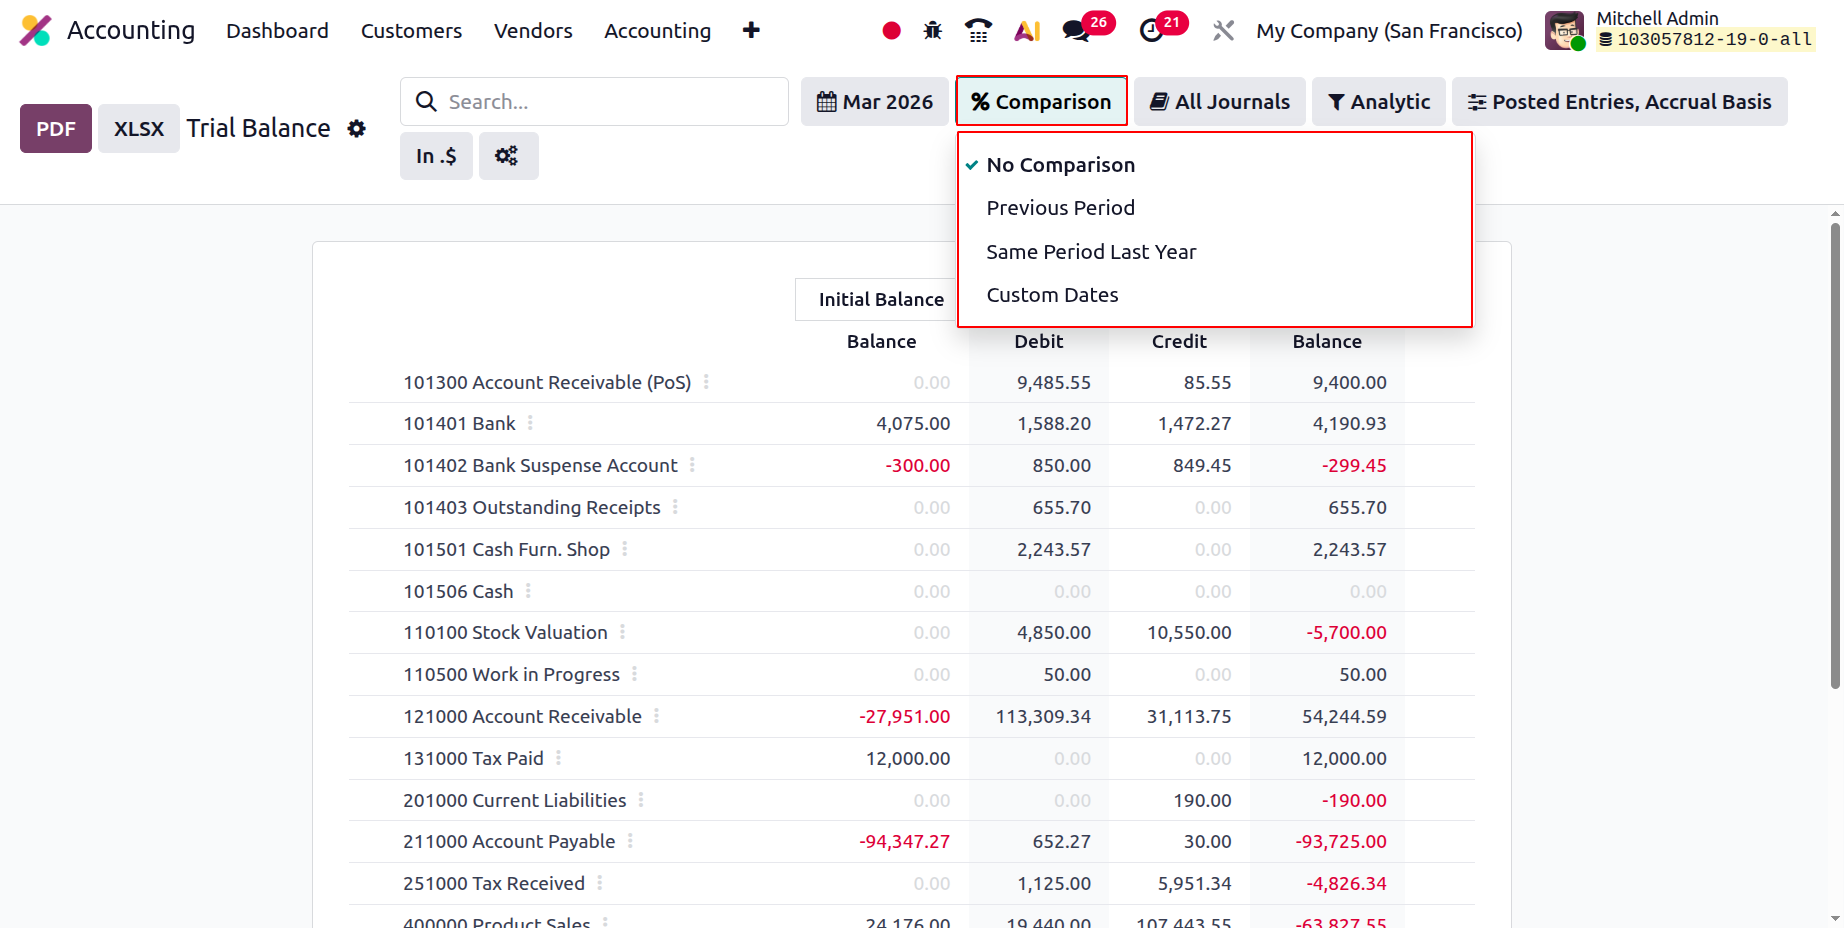Open the bug debug tools icon
The width and height of the screenshot is (1844, 928).
pos(933,31)
